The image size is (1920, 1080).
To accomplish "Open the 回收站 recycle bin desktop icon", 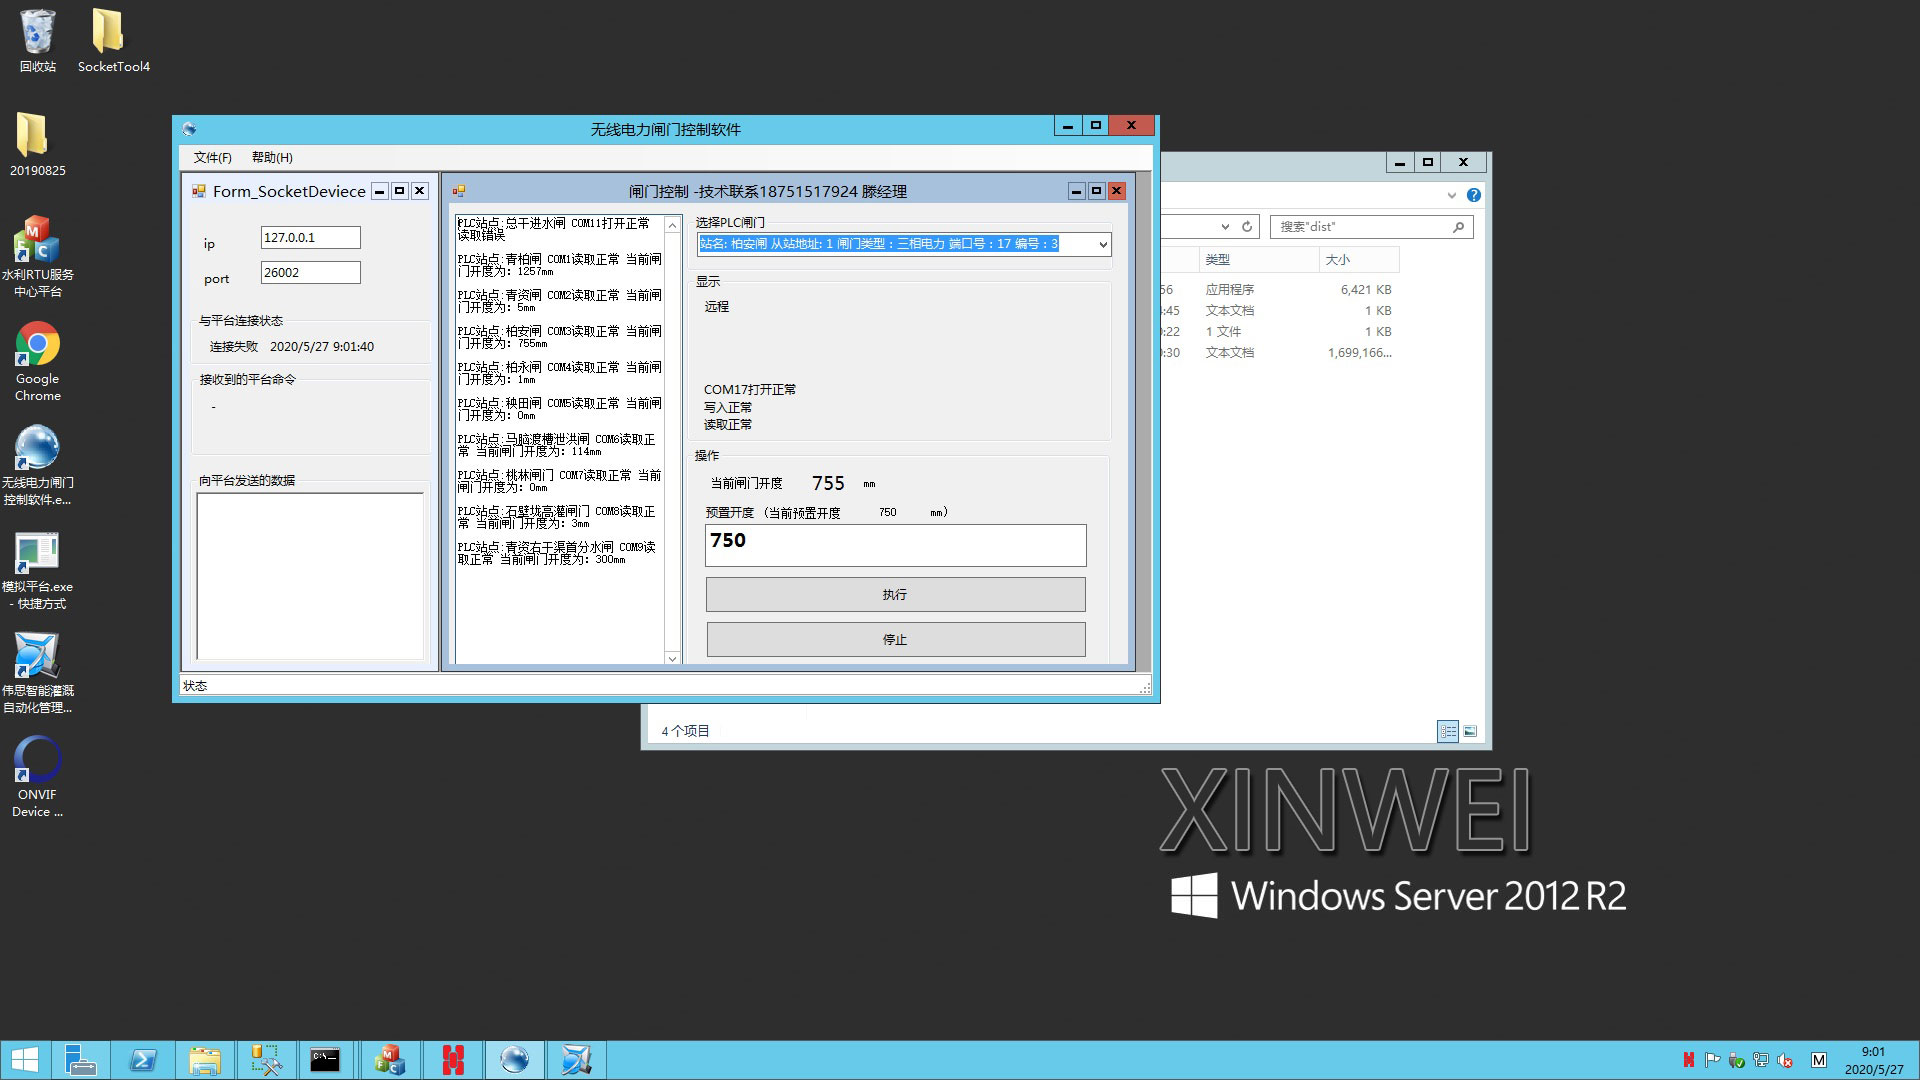I will pos(38,40).
